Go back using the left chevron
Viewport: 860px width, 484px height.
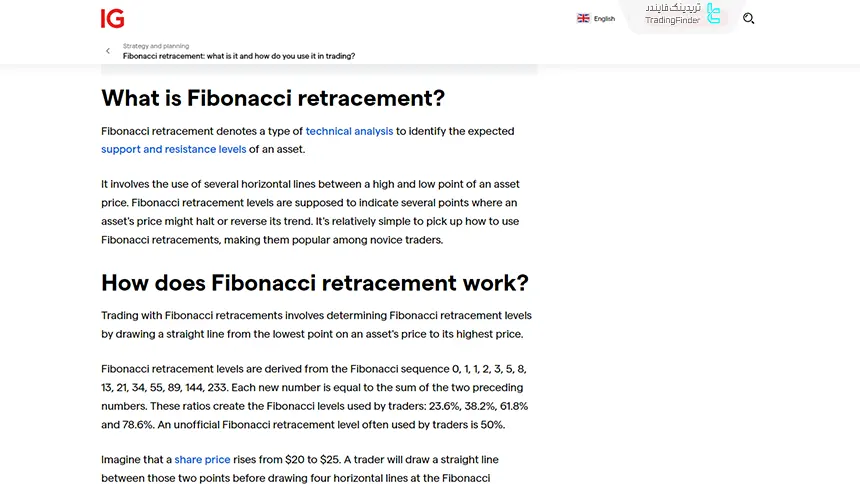pos(108,51)
